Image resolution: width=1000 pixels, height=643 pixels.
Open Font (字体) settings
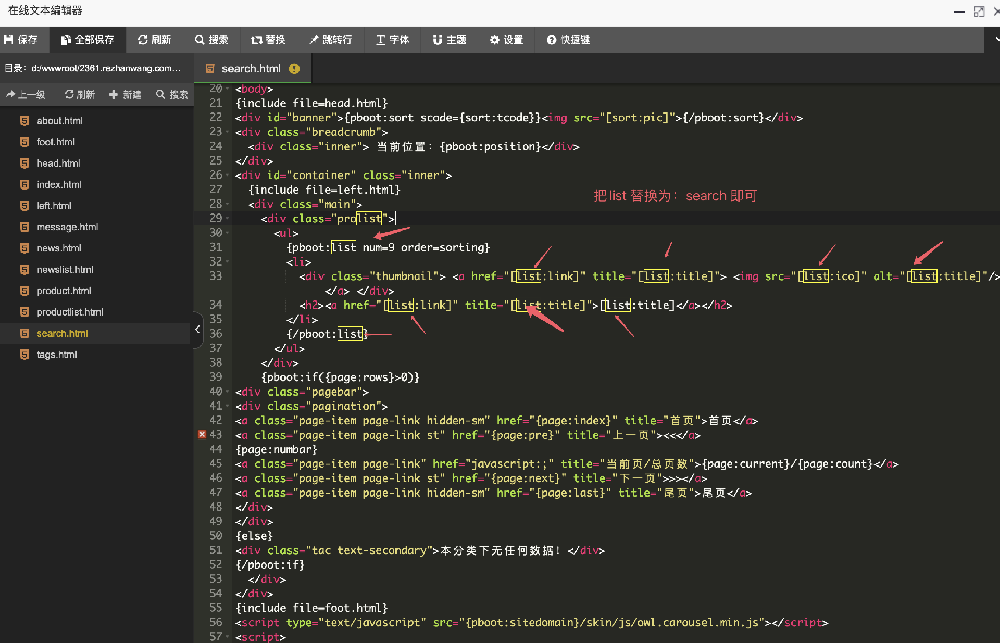[393, 40]
